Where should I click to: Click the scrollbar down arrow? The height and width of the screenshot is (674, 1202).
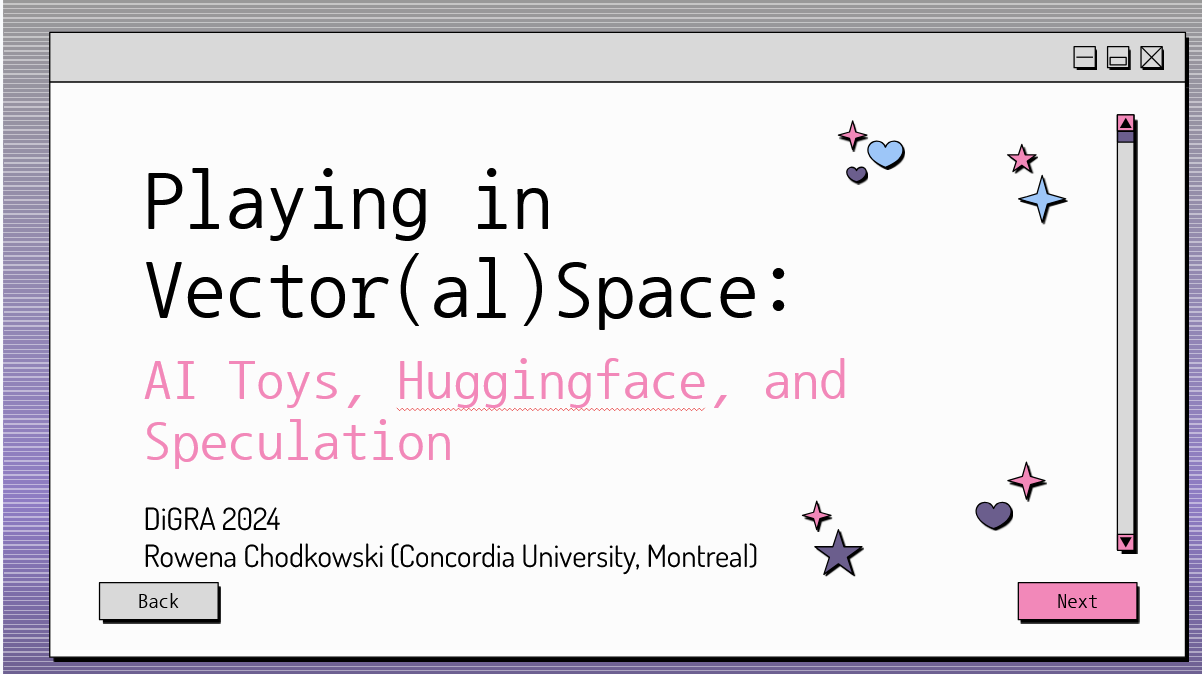click(x=1126, y=542)
